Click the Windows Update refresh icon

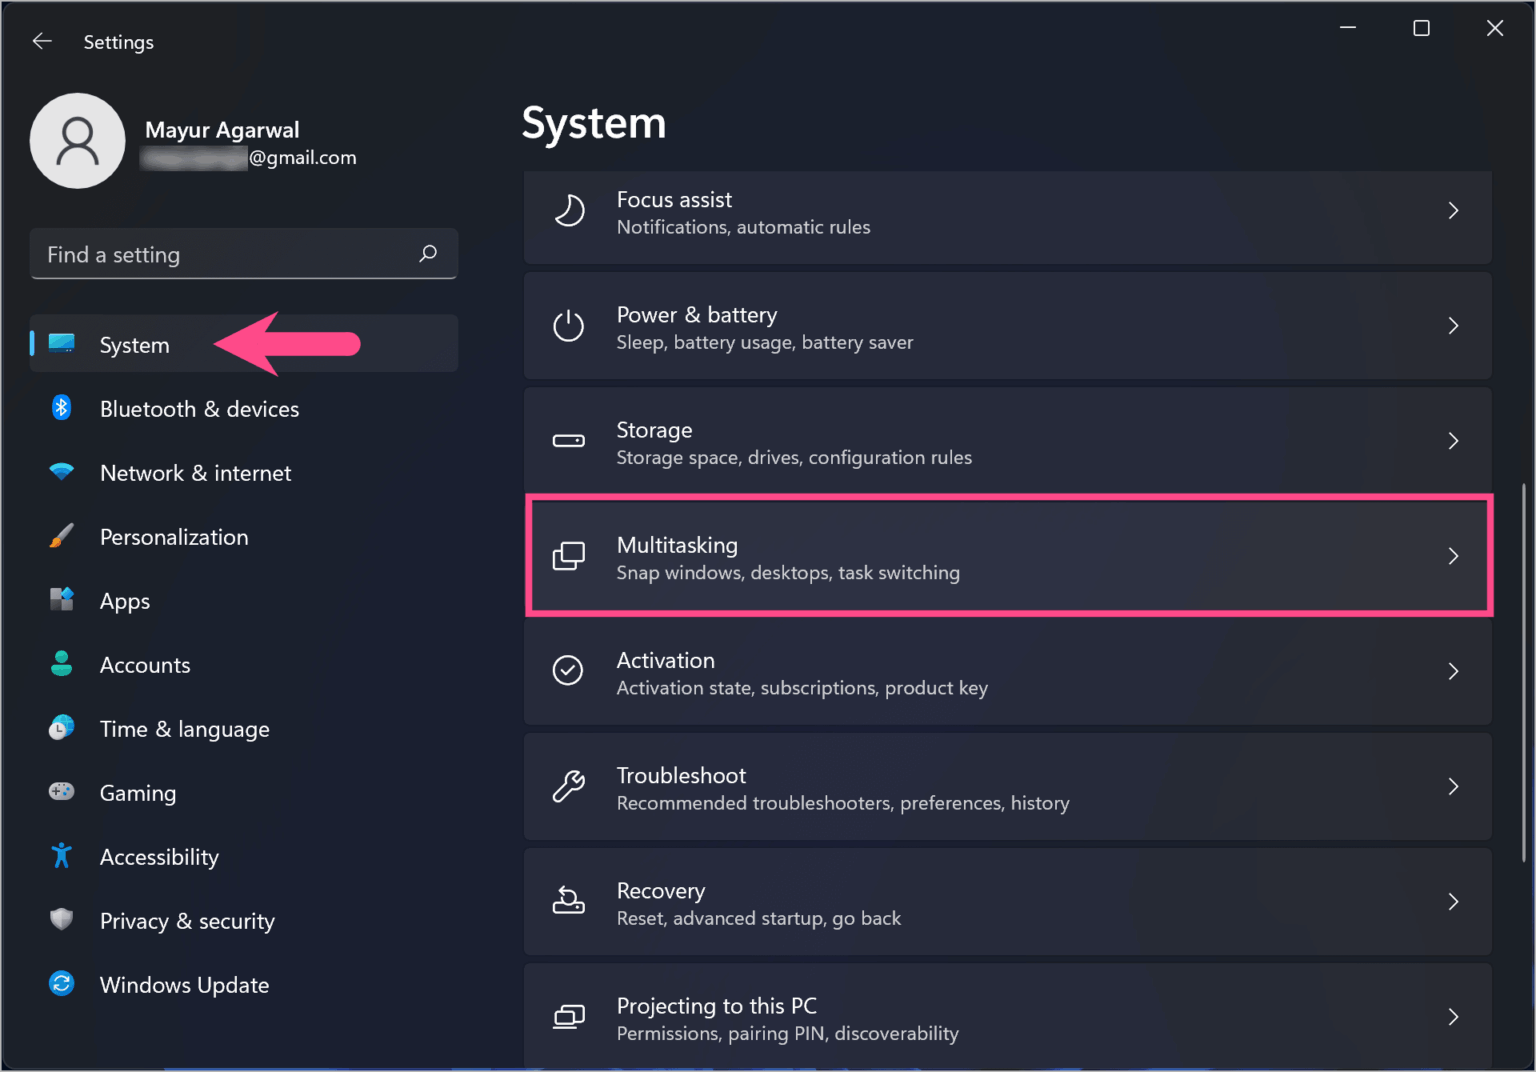(x=61, y=984)
